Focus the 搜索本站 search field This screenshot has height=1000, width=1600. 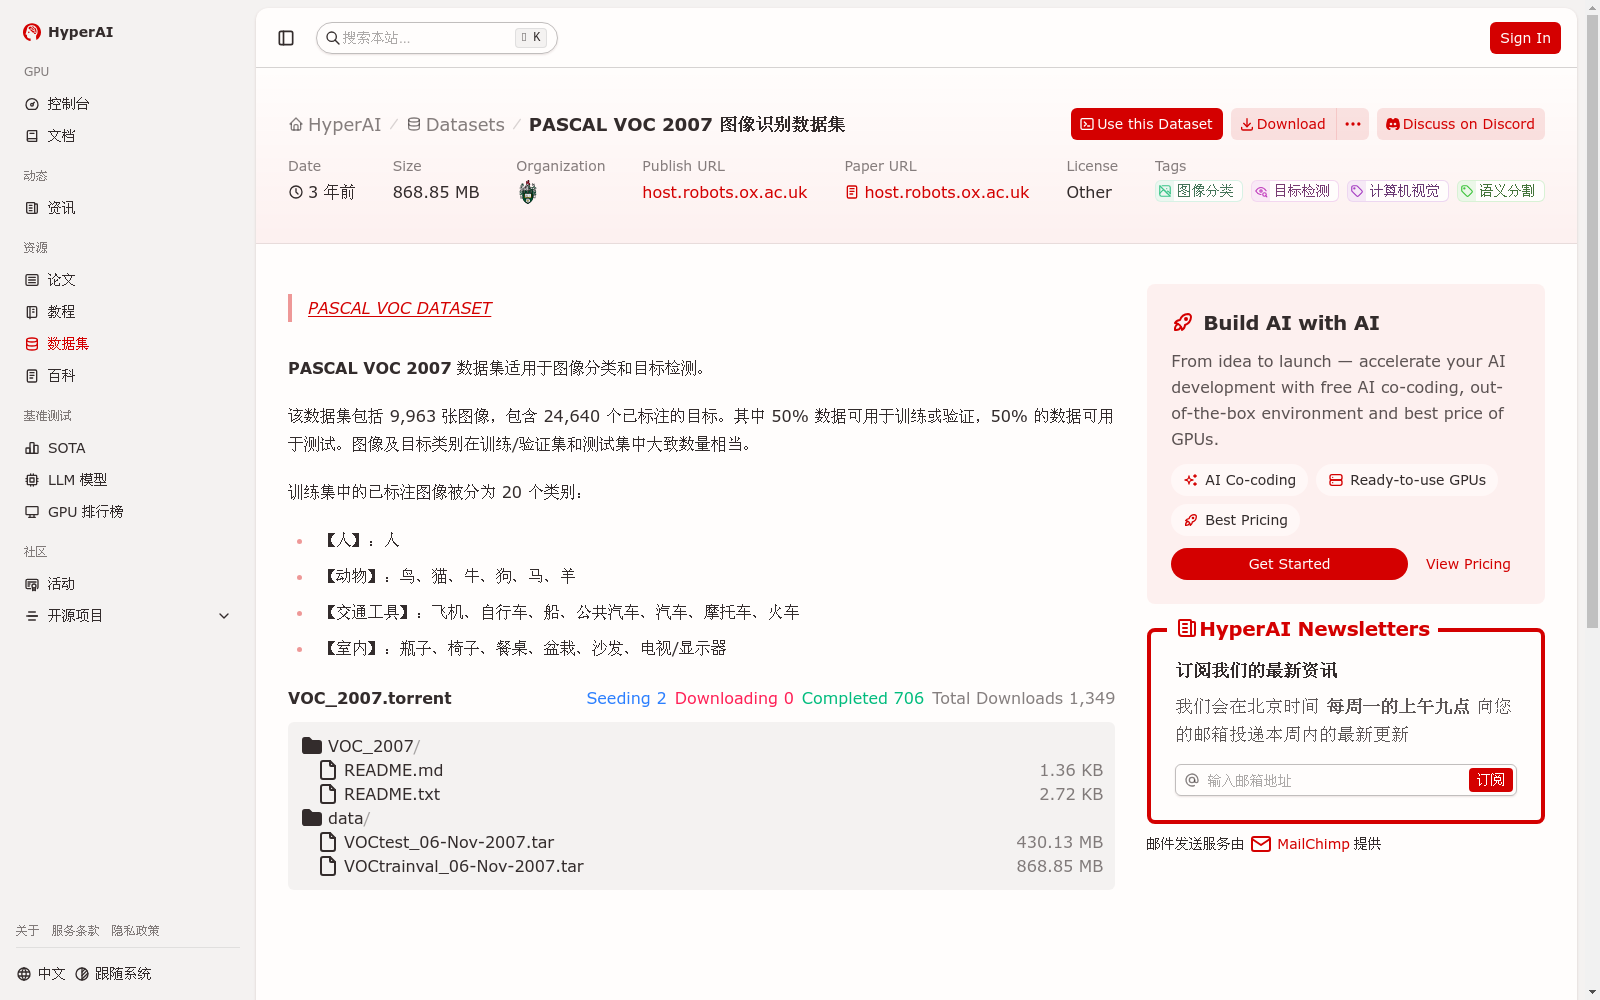437,38
